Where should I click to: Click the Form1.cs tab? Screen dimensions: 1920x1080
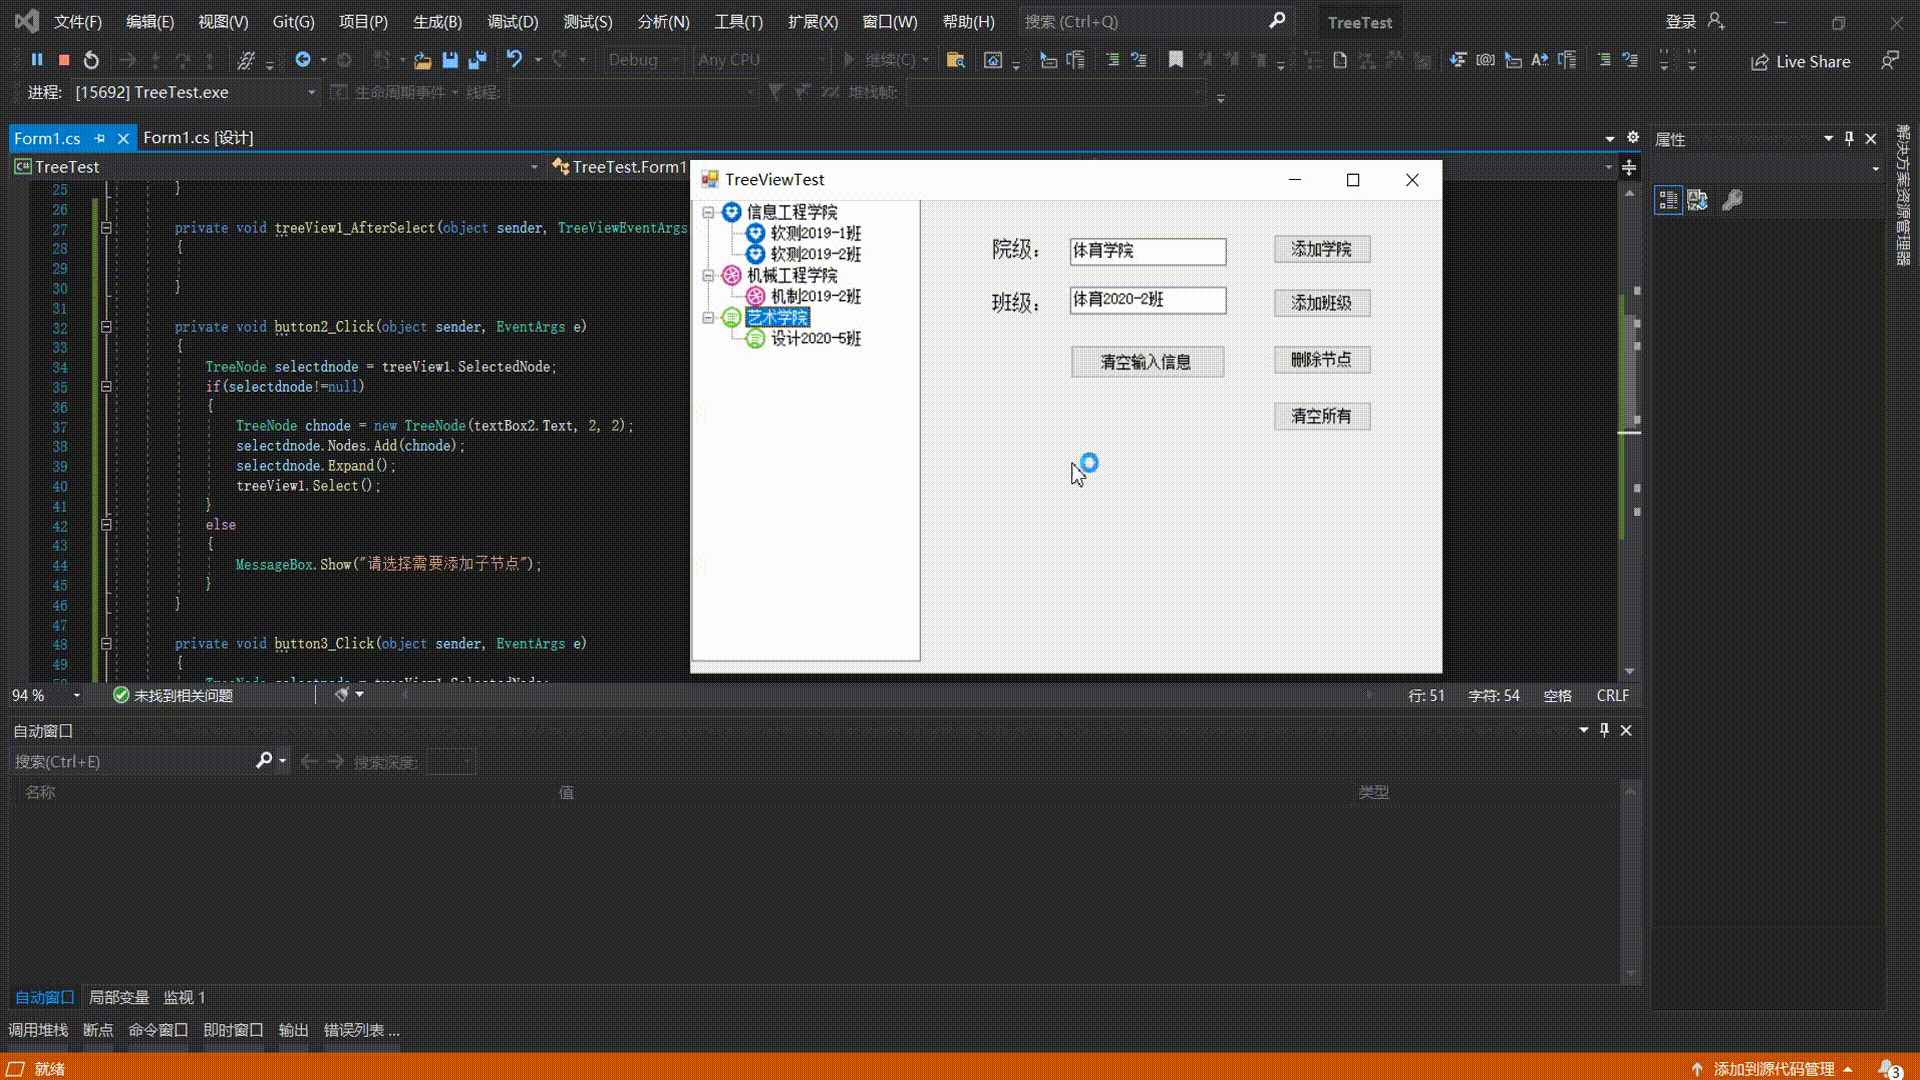point(46,137)
